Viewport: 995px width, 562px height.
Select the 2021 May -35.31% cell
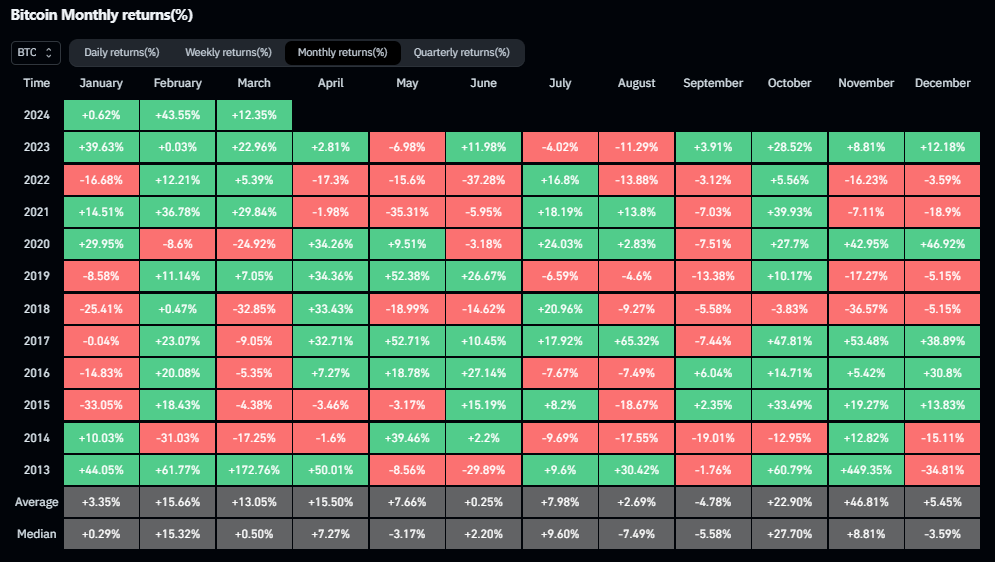coord(407,212)
